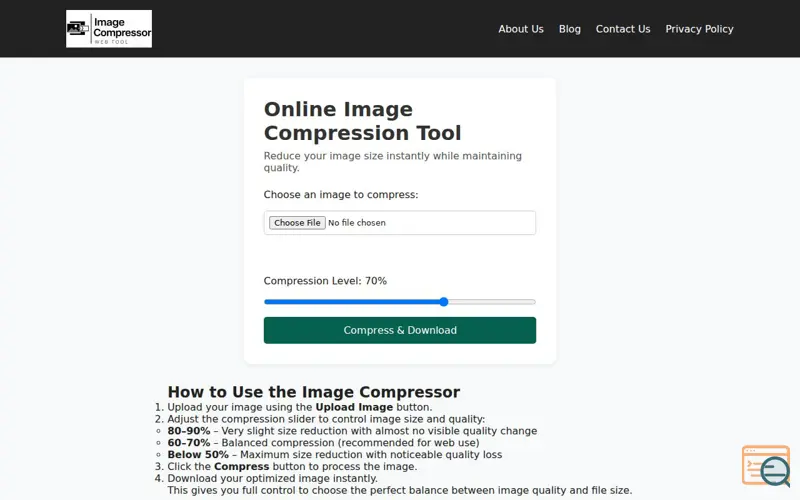Screen dimensions: 800x500
Task: Click the Choose File button
Action: coord(297,223)
